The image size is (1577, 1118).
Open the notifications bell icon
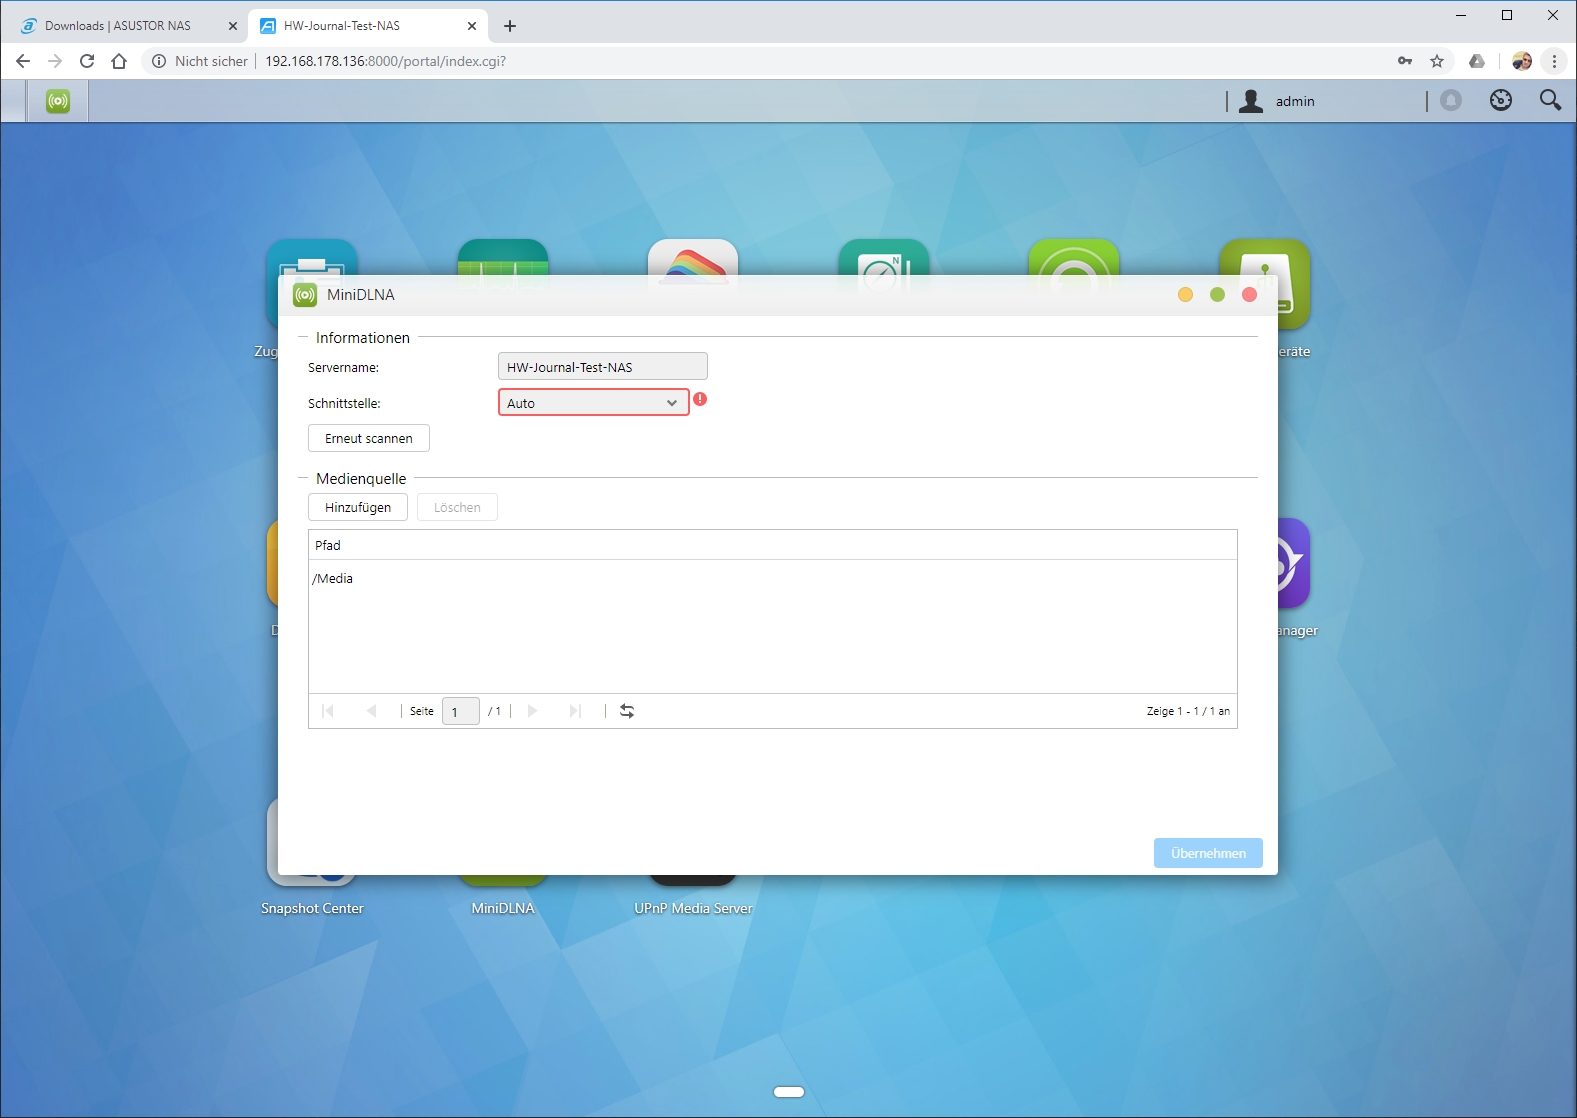[x=1451, y=100]
